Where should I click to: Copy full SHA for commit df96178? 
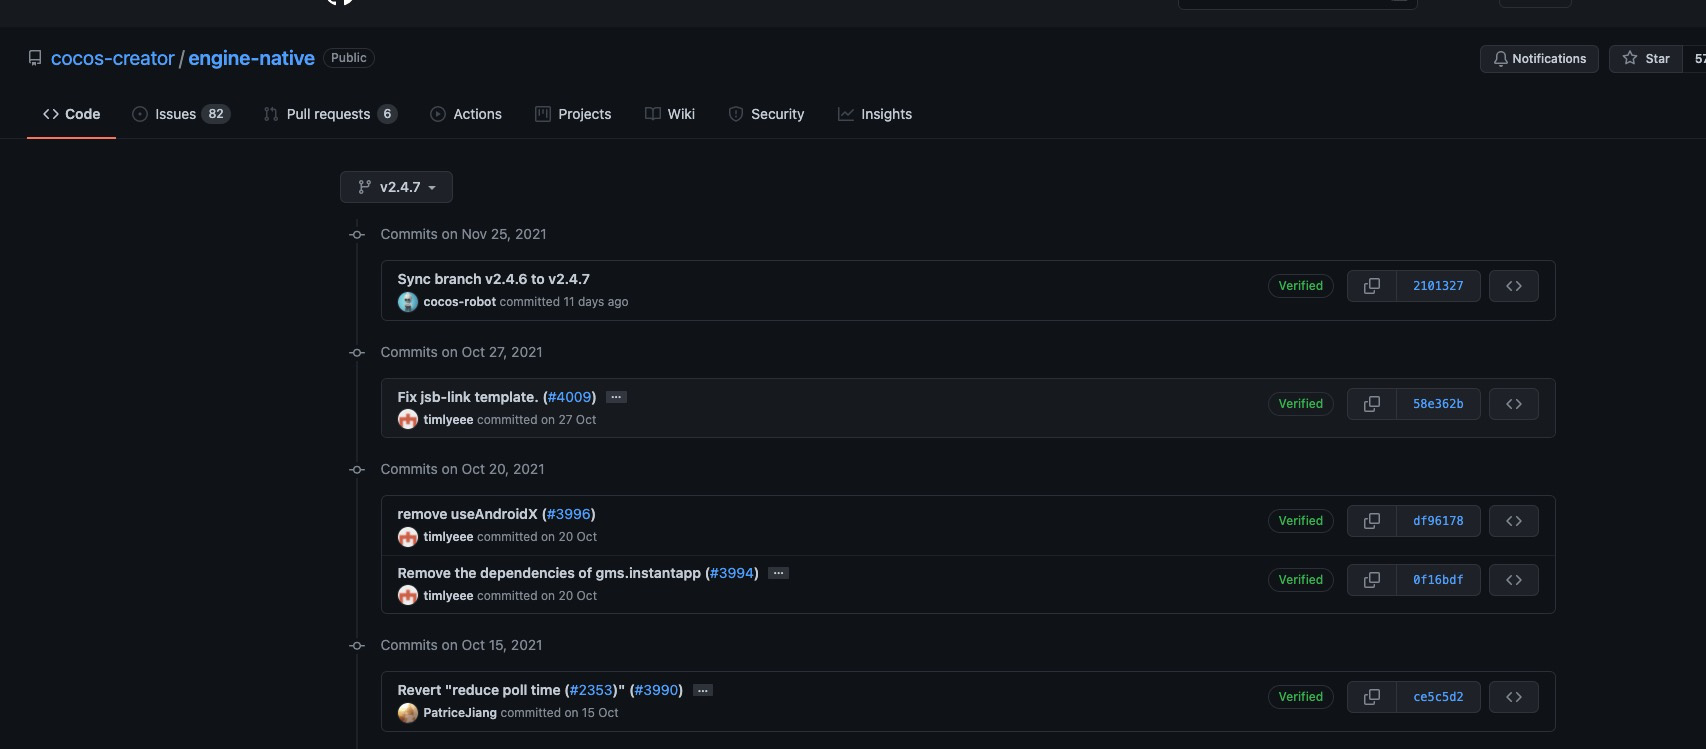(x=1372, y=521)
